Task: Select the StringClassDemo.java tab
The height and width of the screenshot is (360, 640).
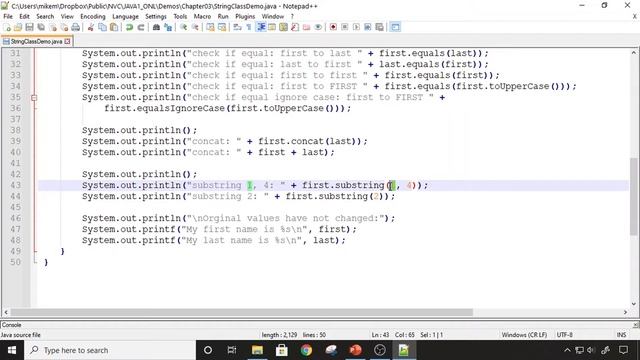Action: pyautogui.click(x=36, y=41)
